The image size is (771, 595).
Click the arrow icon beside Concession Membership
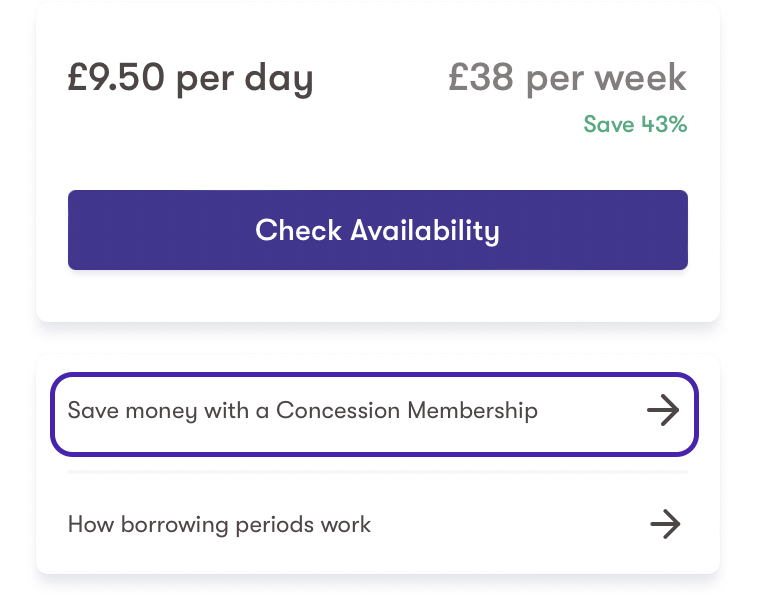point(663,411)
